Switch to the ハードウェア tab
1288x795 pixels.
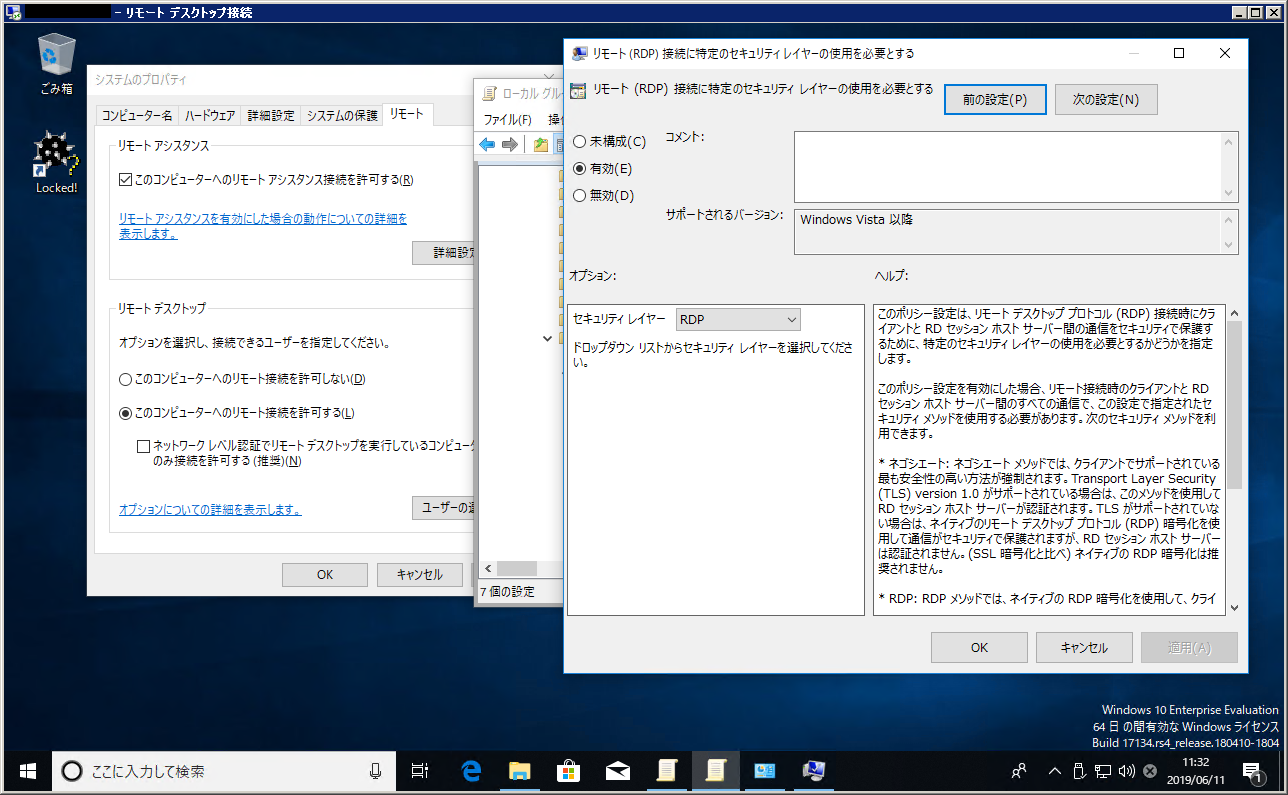click(210, 116)
